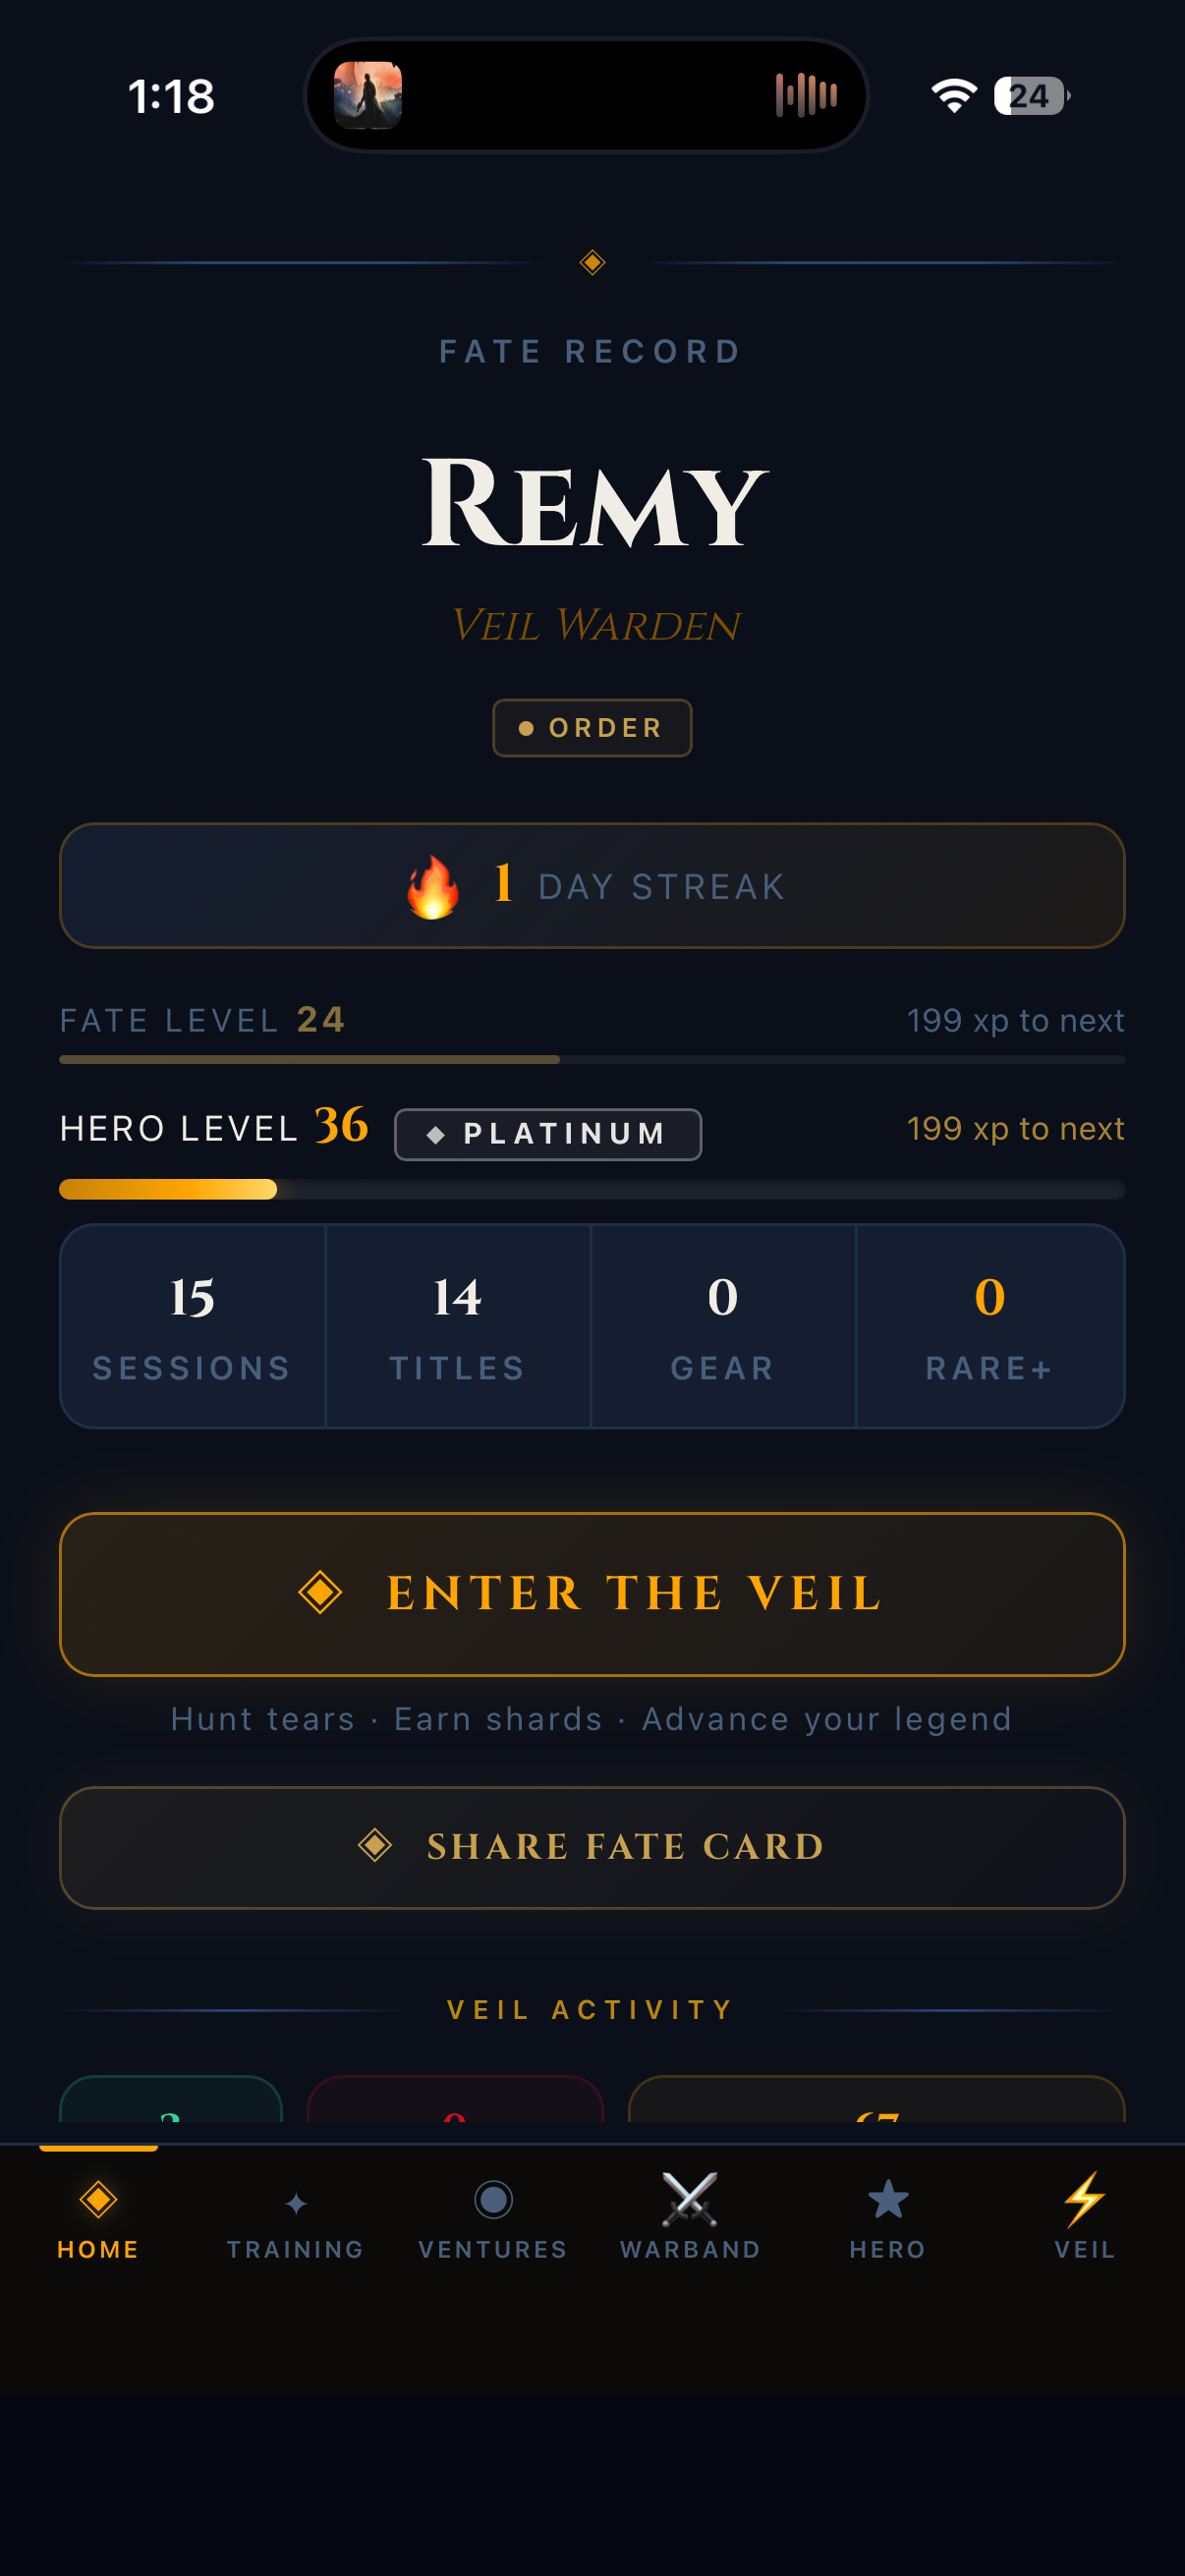Click the diamond icon on Share Fate Card
This screenshot has height=2576, width=1185.
[377, 1846]
